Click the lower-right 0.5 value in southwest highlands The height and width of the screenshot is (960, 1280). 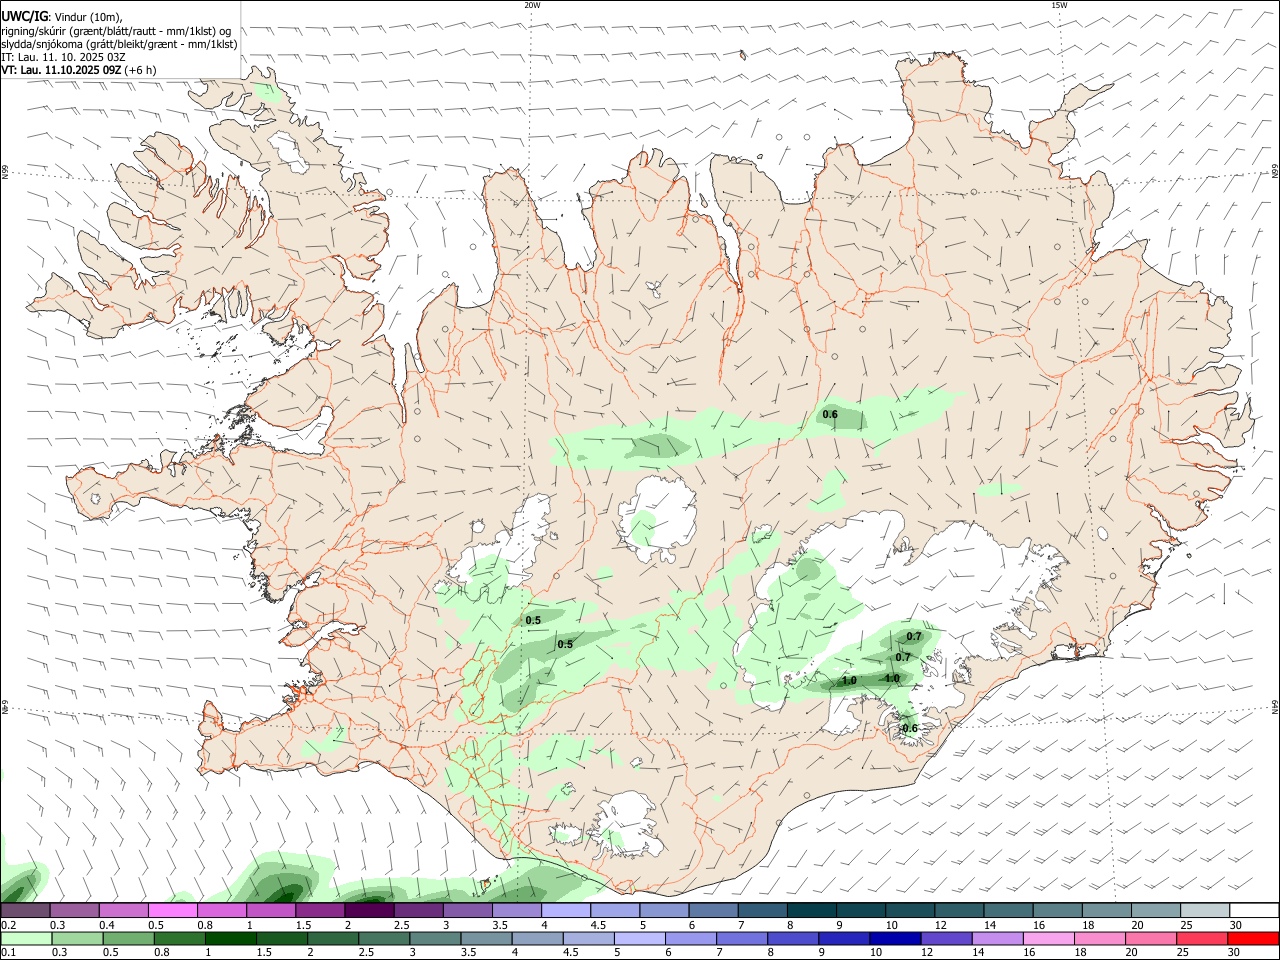565,644
